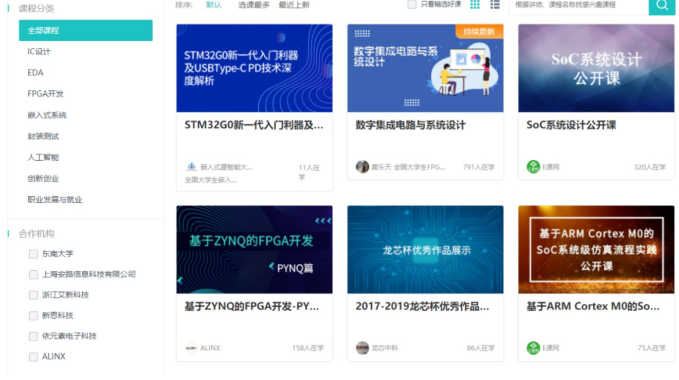Check the 依元素电子科技 filter
The height and width of the screenshot is (380, 679).
33,336
